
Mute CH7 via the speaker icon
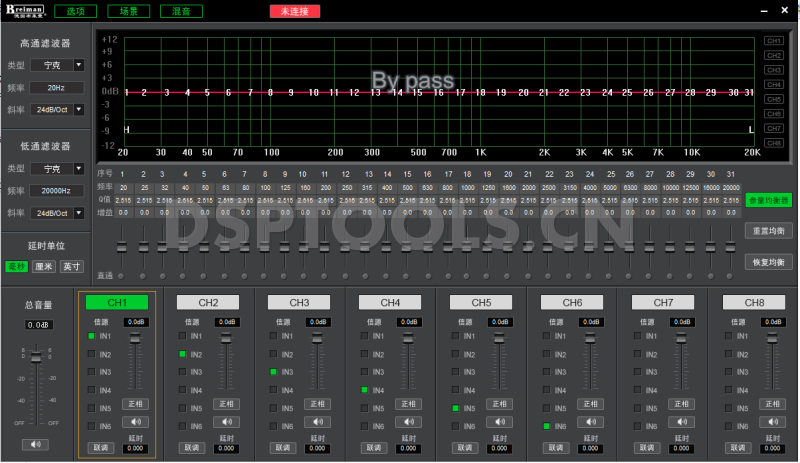click(x=683, y=421)
